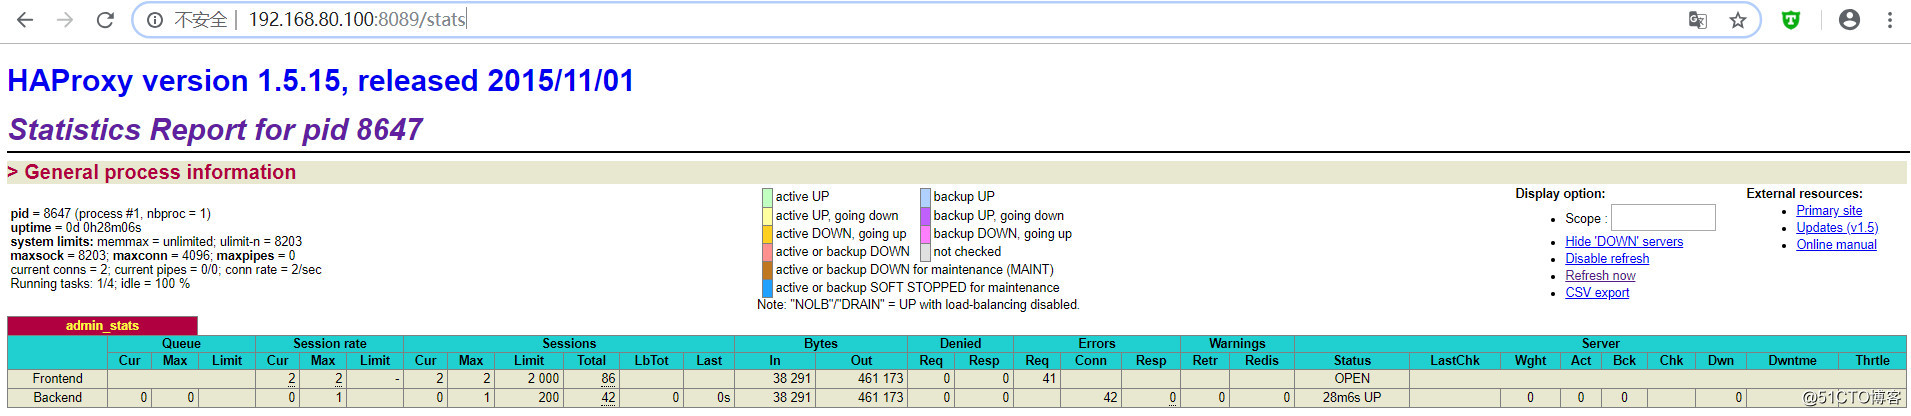Open the Chrome three-dot menu

[1890, 20]
